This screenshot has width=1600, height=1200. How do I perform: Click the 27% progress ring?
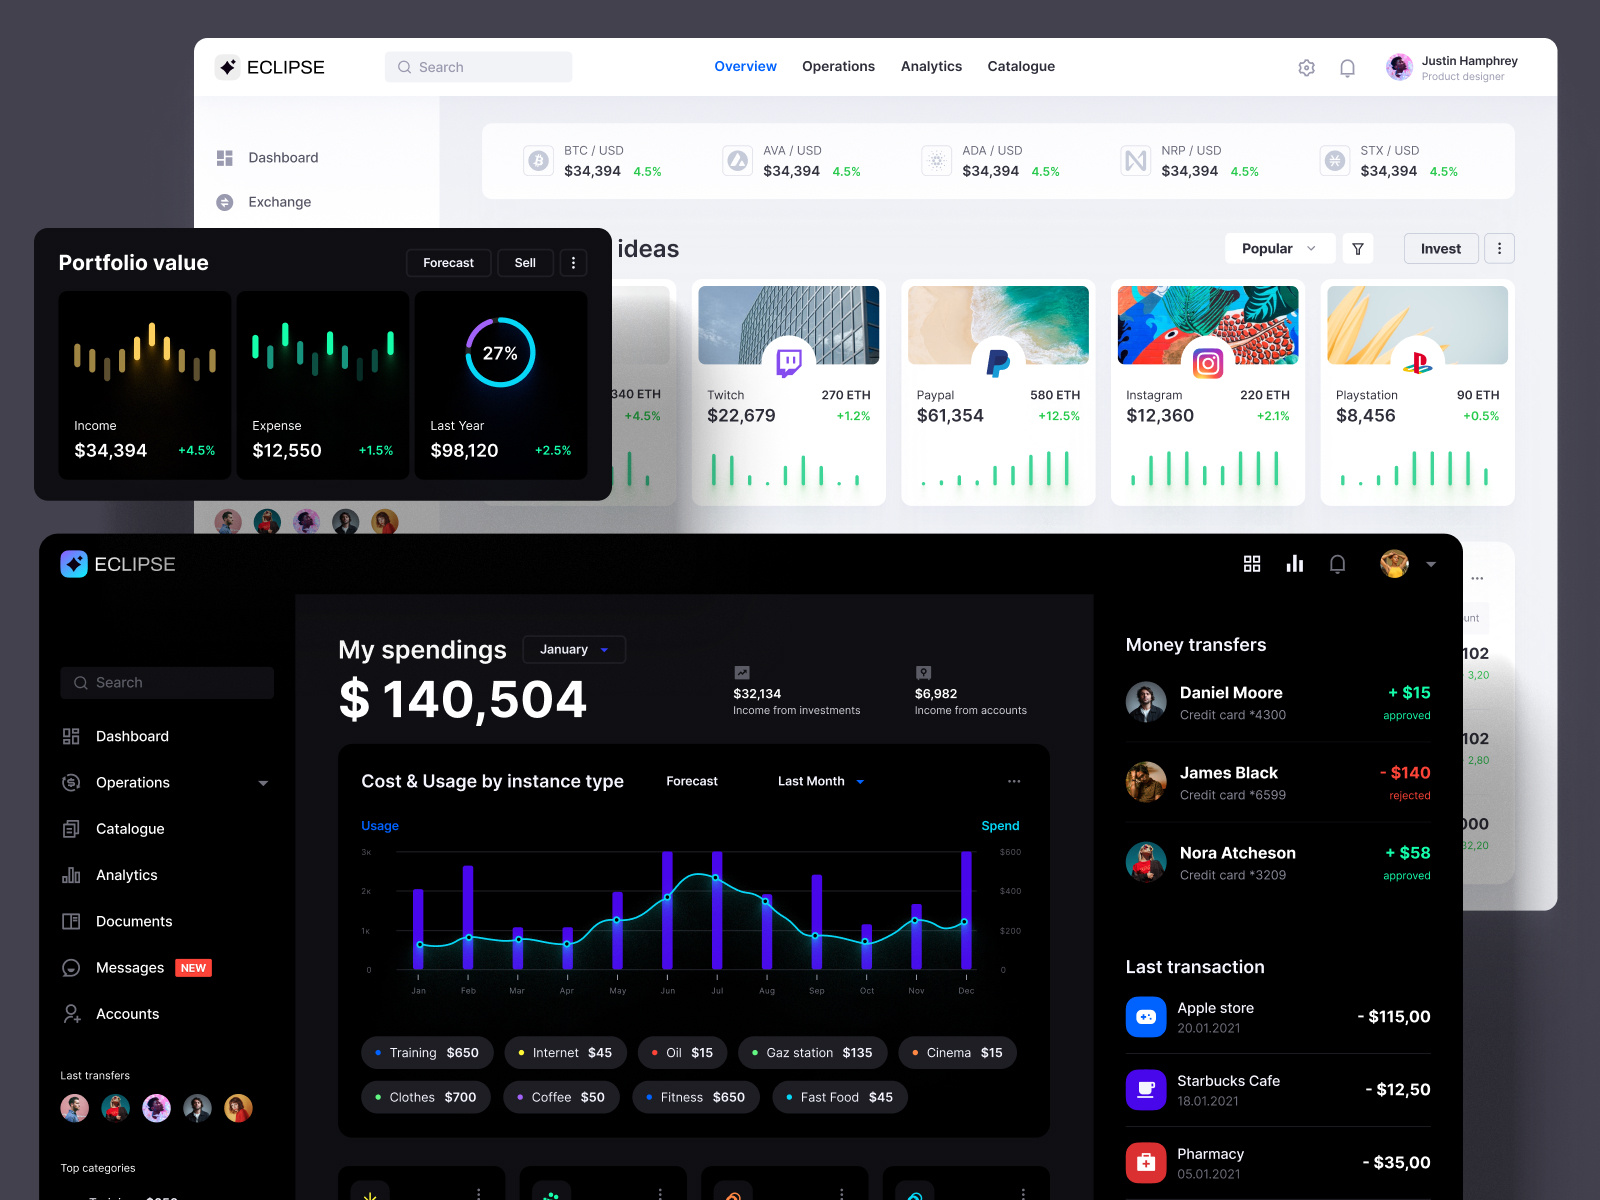[500, 353]
